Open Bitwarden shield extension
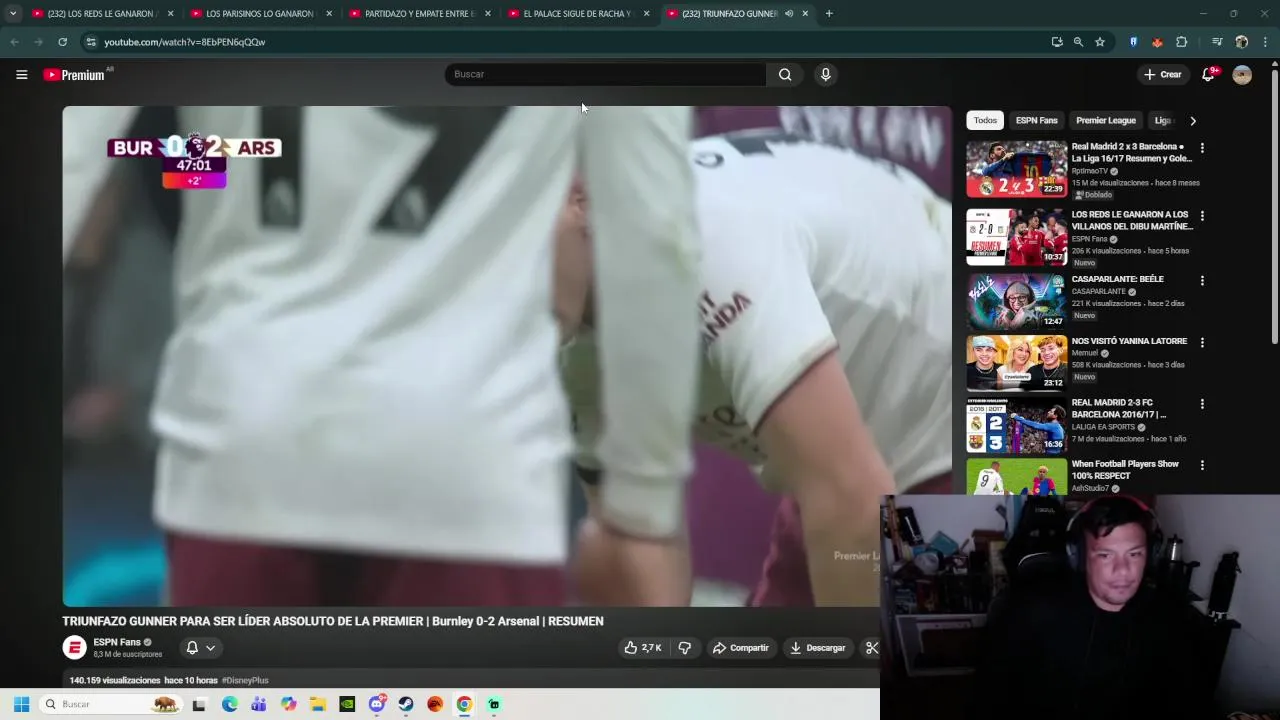Screen dimensions: 1280x720 1133,42
